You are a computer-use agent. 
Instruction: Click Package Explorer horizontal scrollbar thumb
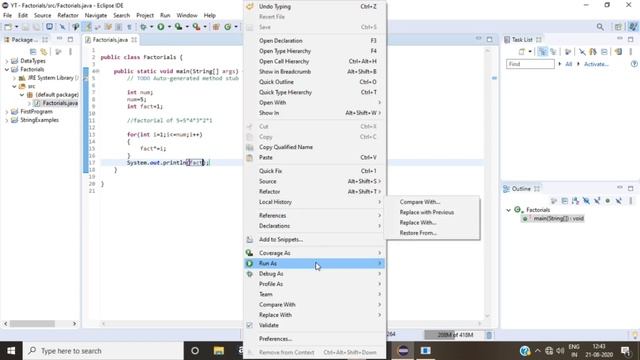point(32,324)
